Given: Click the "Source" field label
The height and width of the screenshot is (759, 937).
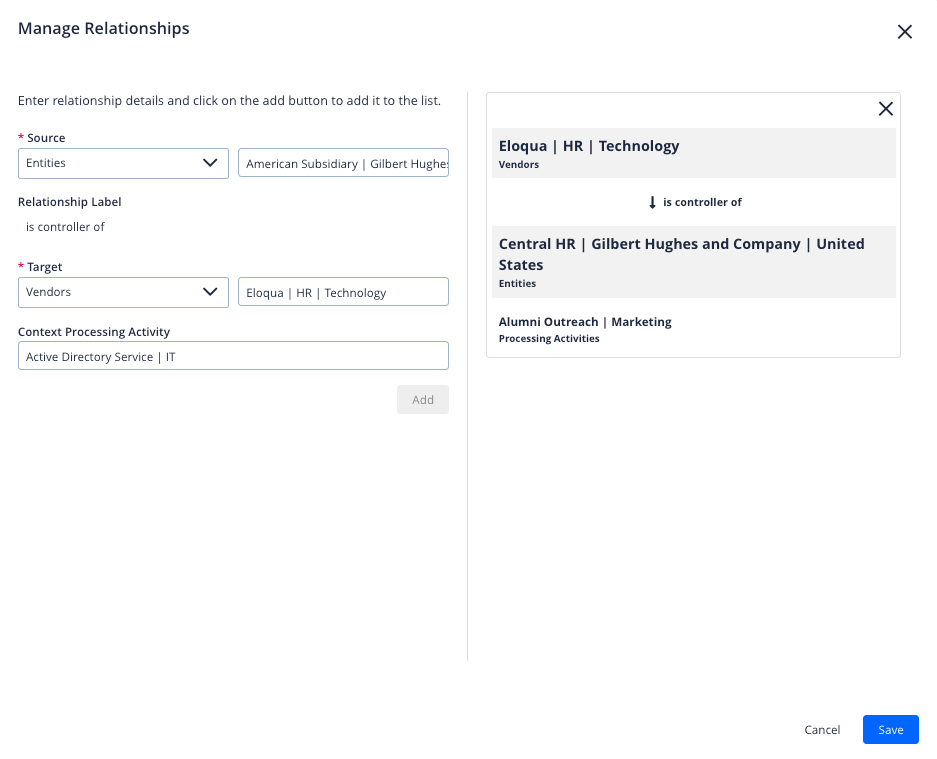Looking at the screenshot, I should coord(46,137).
